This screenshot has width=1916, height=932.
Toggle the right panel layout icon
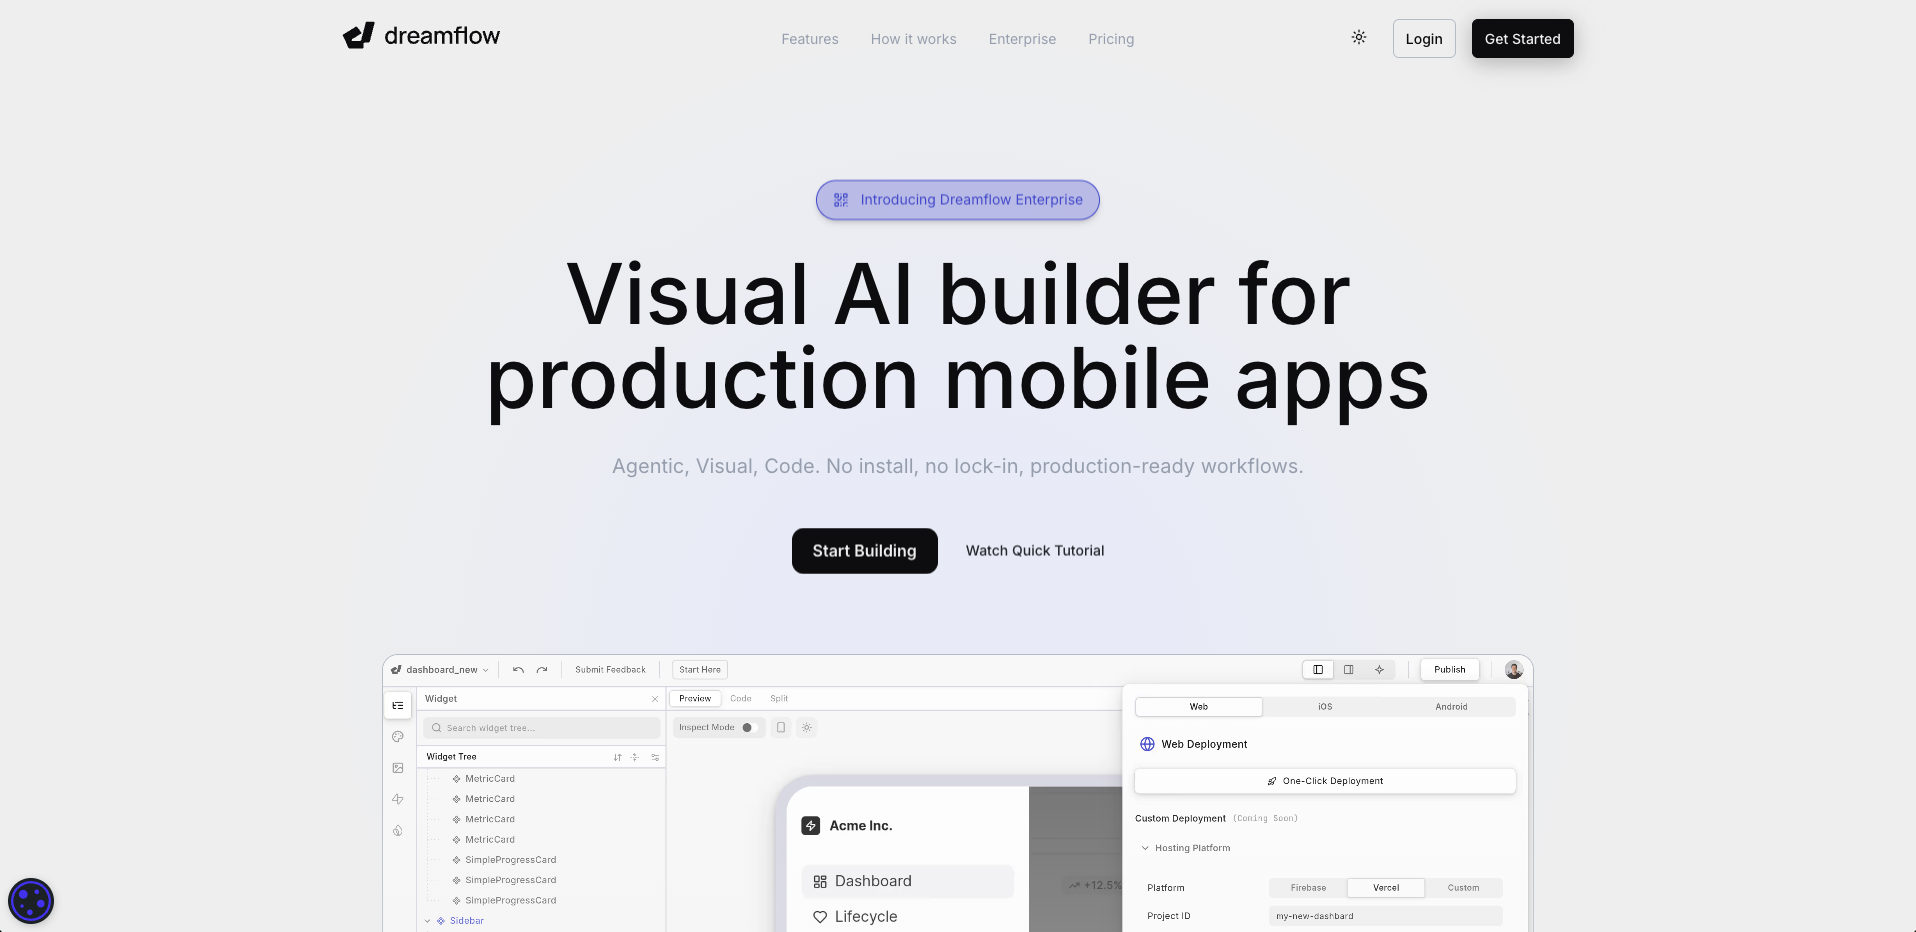[x=1349, y=670]
